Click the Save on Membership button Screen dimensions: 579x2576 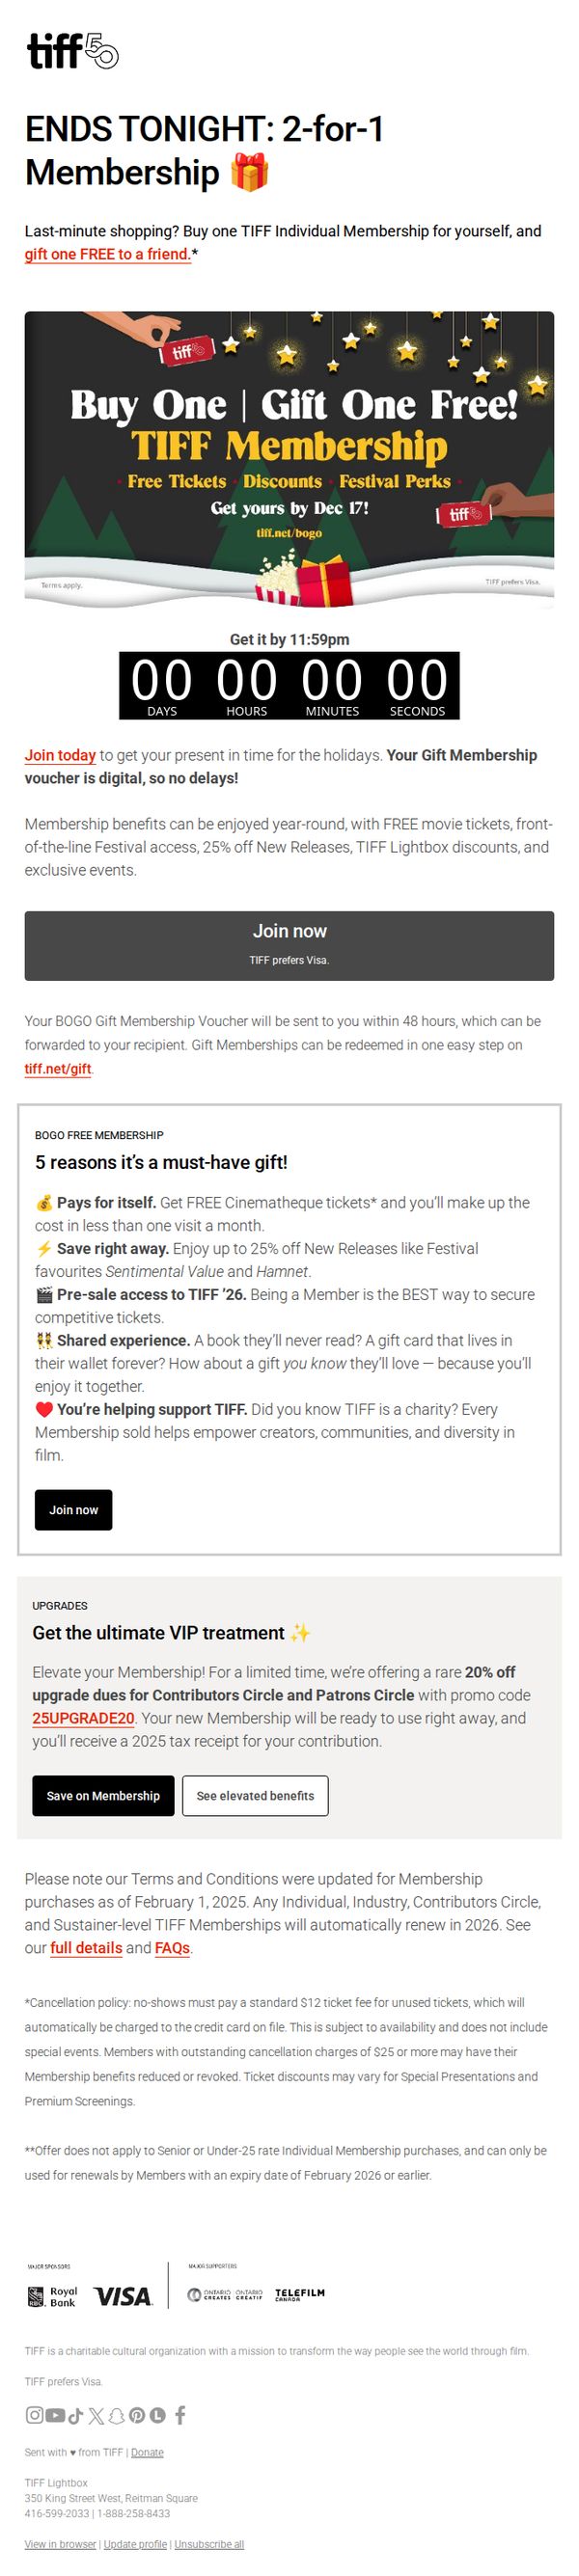pyautogui.click(x=103, y=1795)
